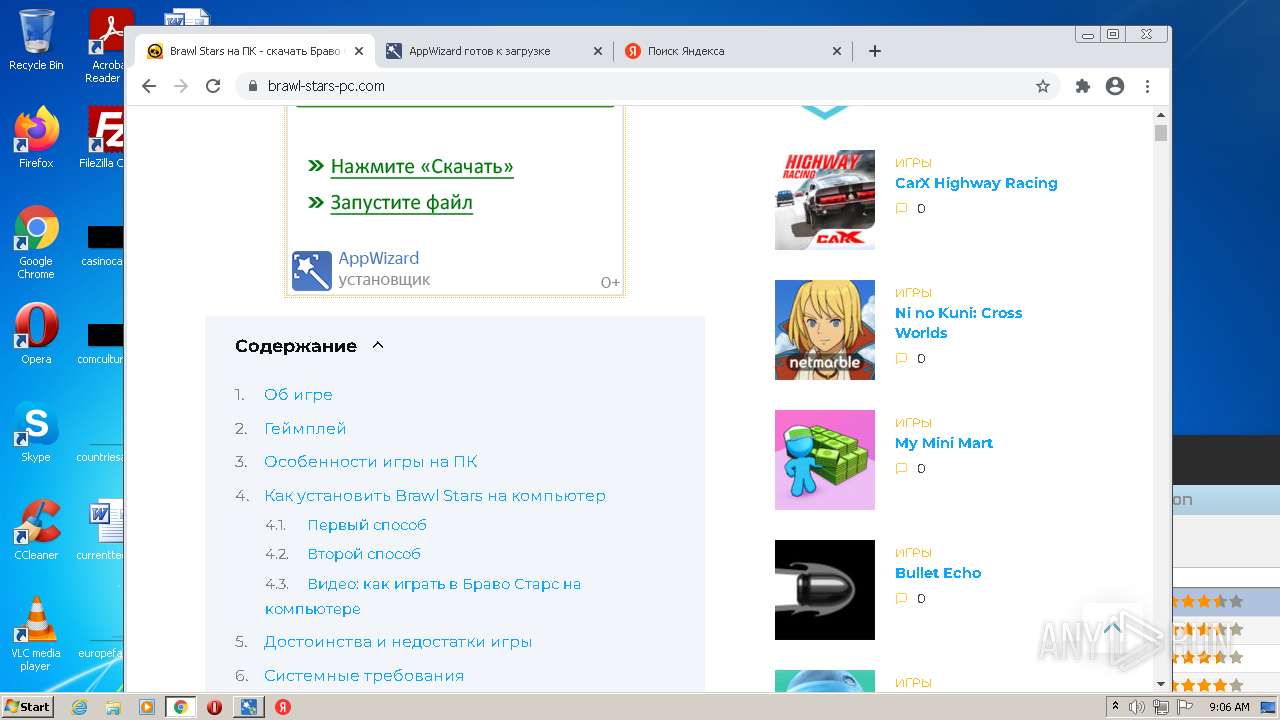Close the Brawl Stars tab
Viewport: 1280px width, 720px height.
coord(359,51)
